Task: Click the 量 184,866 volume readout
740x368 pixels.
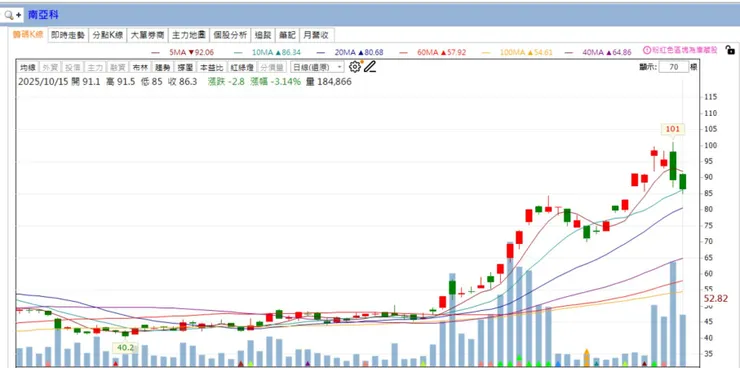Action: pyautogui.click(x=328, y=82)
